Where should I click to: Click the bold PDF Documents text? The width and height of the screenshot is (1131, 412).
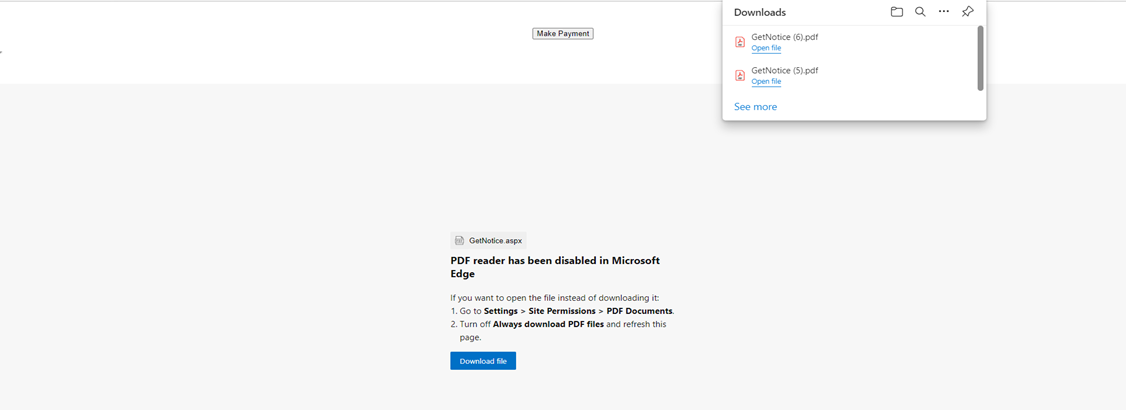click(639, 311)
